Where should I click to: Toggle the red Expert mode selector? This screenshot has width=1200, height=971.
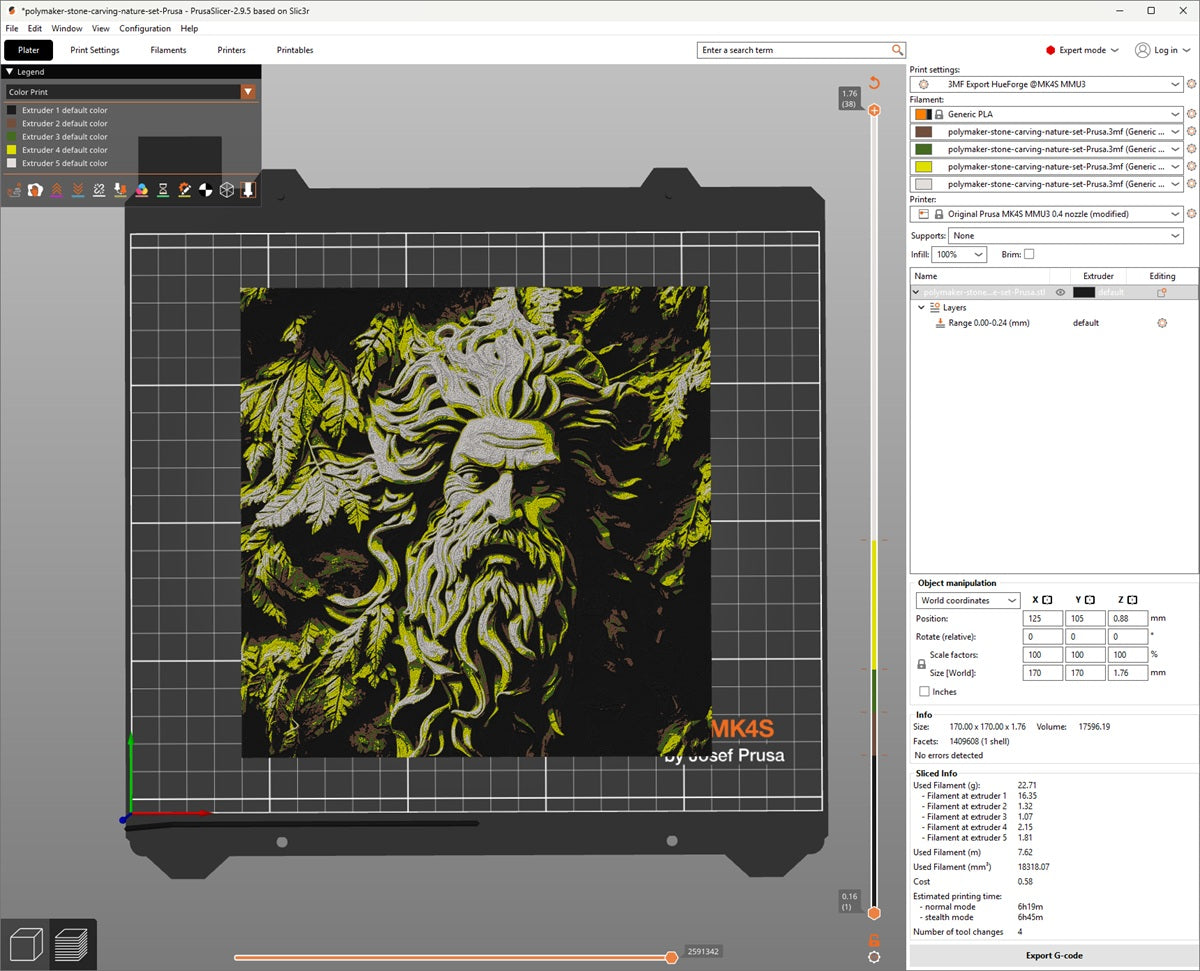click(1082, 50)
